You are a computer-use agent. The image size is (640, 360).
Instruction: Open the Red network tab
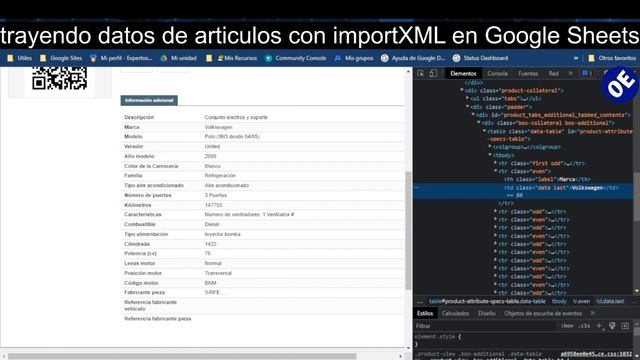coord(553,73)
